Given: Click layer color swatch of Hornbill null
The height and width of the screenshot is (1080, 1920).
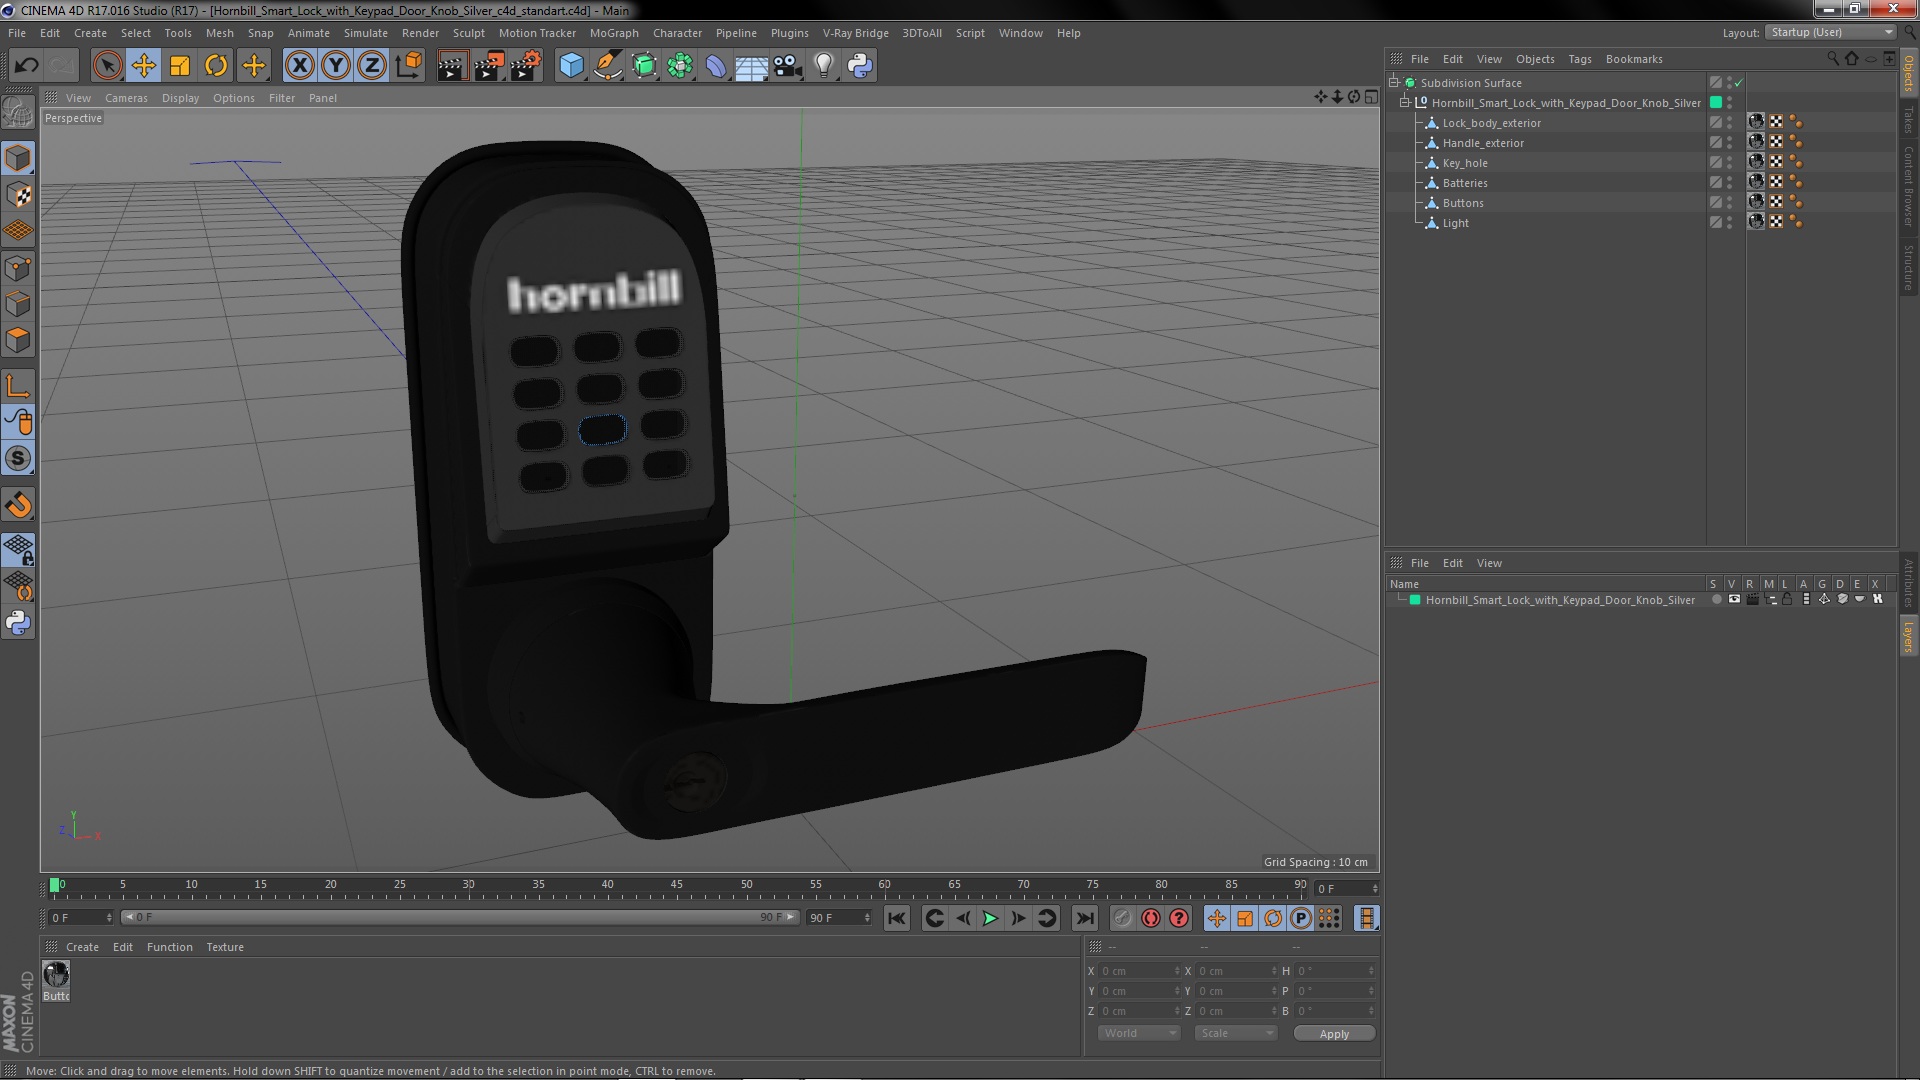Looking at the screenshot, I should coord(1716,102).
